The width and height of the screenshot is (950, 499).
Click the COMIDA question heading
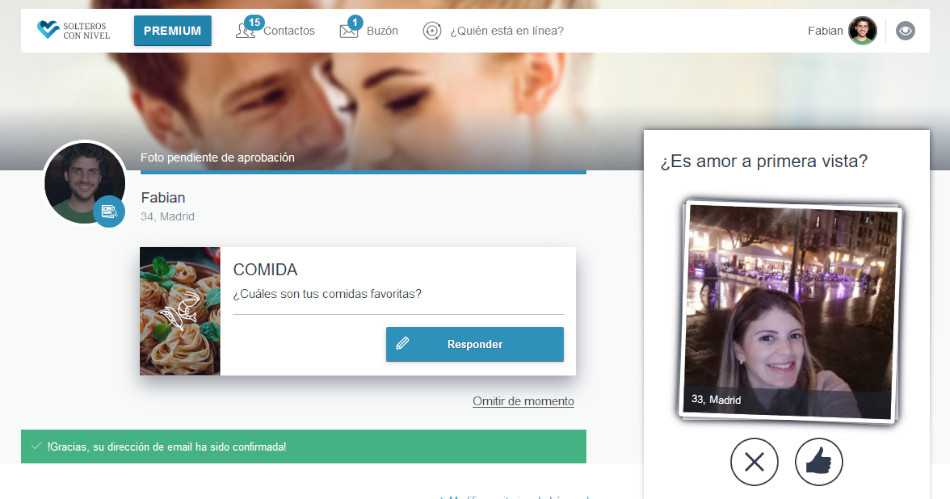tap(265, 269)
